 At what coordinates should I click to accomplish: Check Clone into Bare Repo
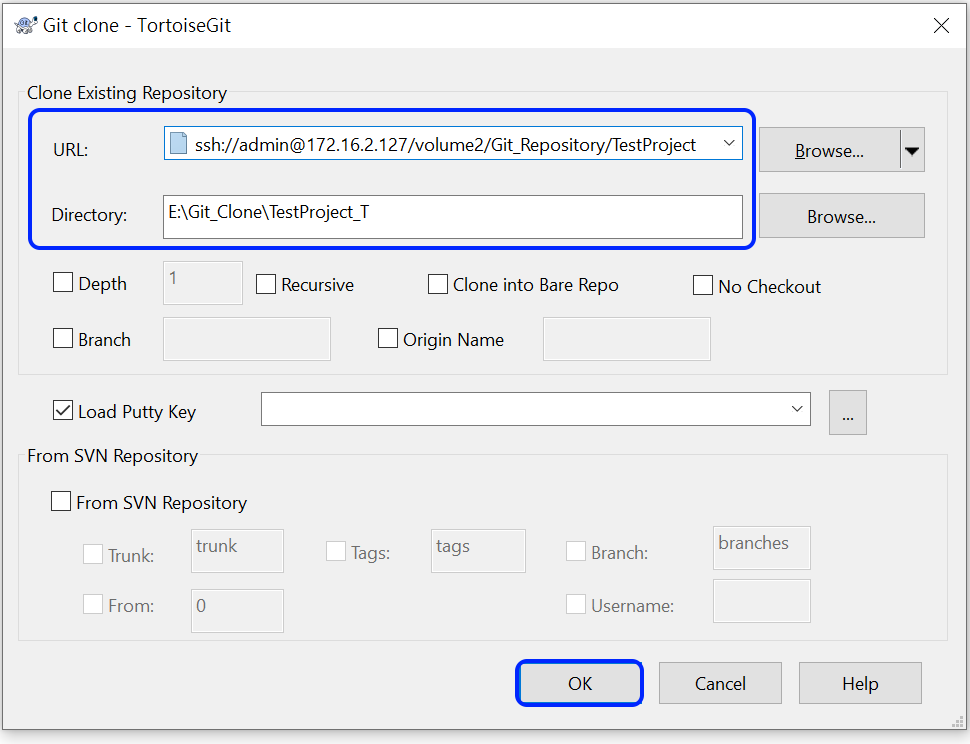pos(438,284)
